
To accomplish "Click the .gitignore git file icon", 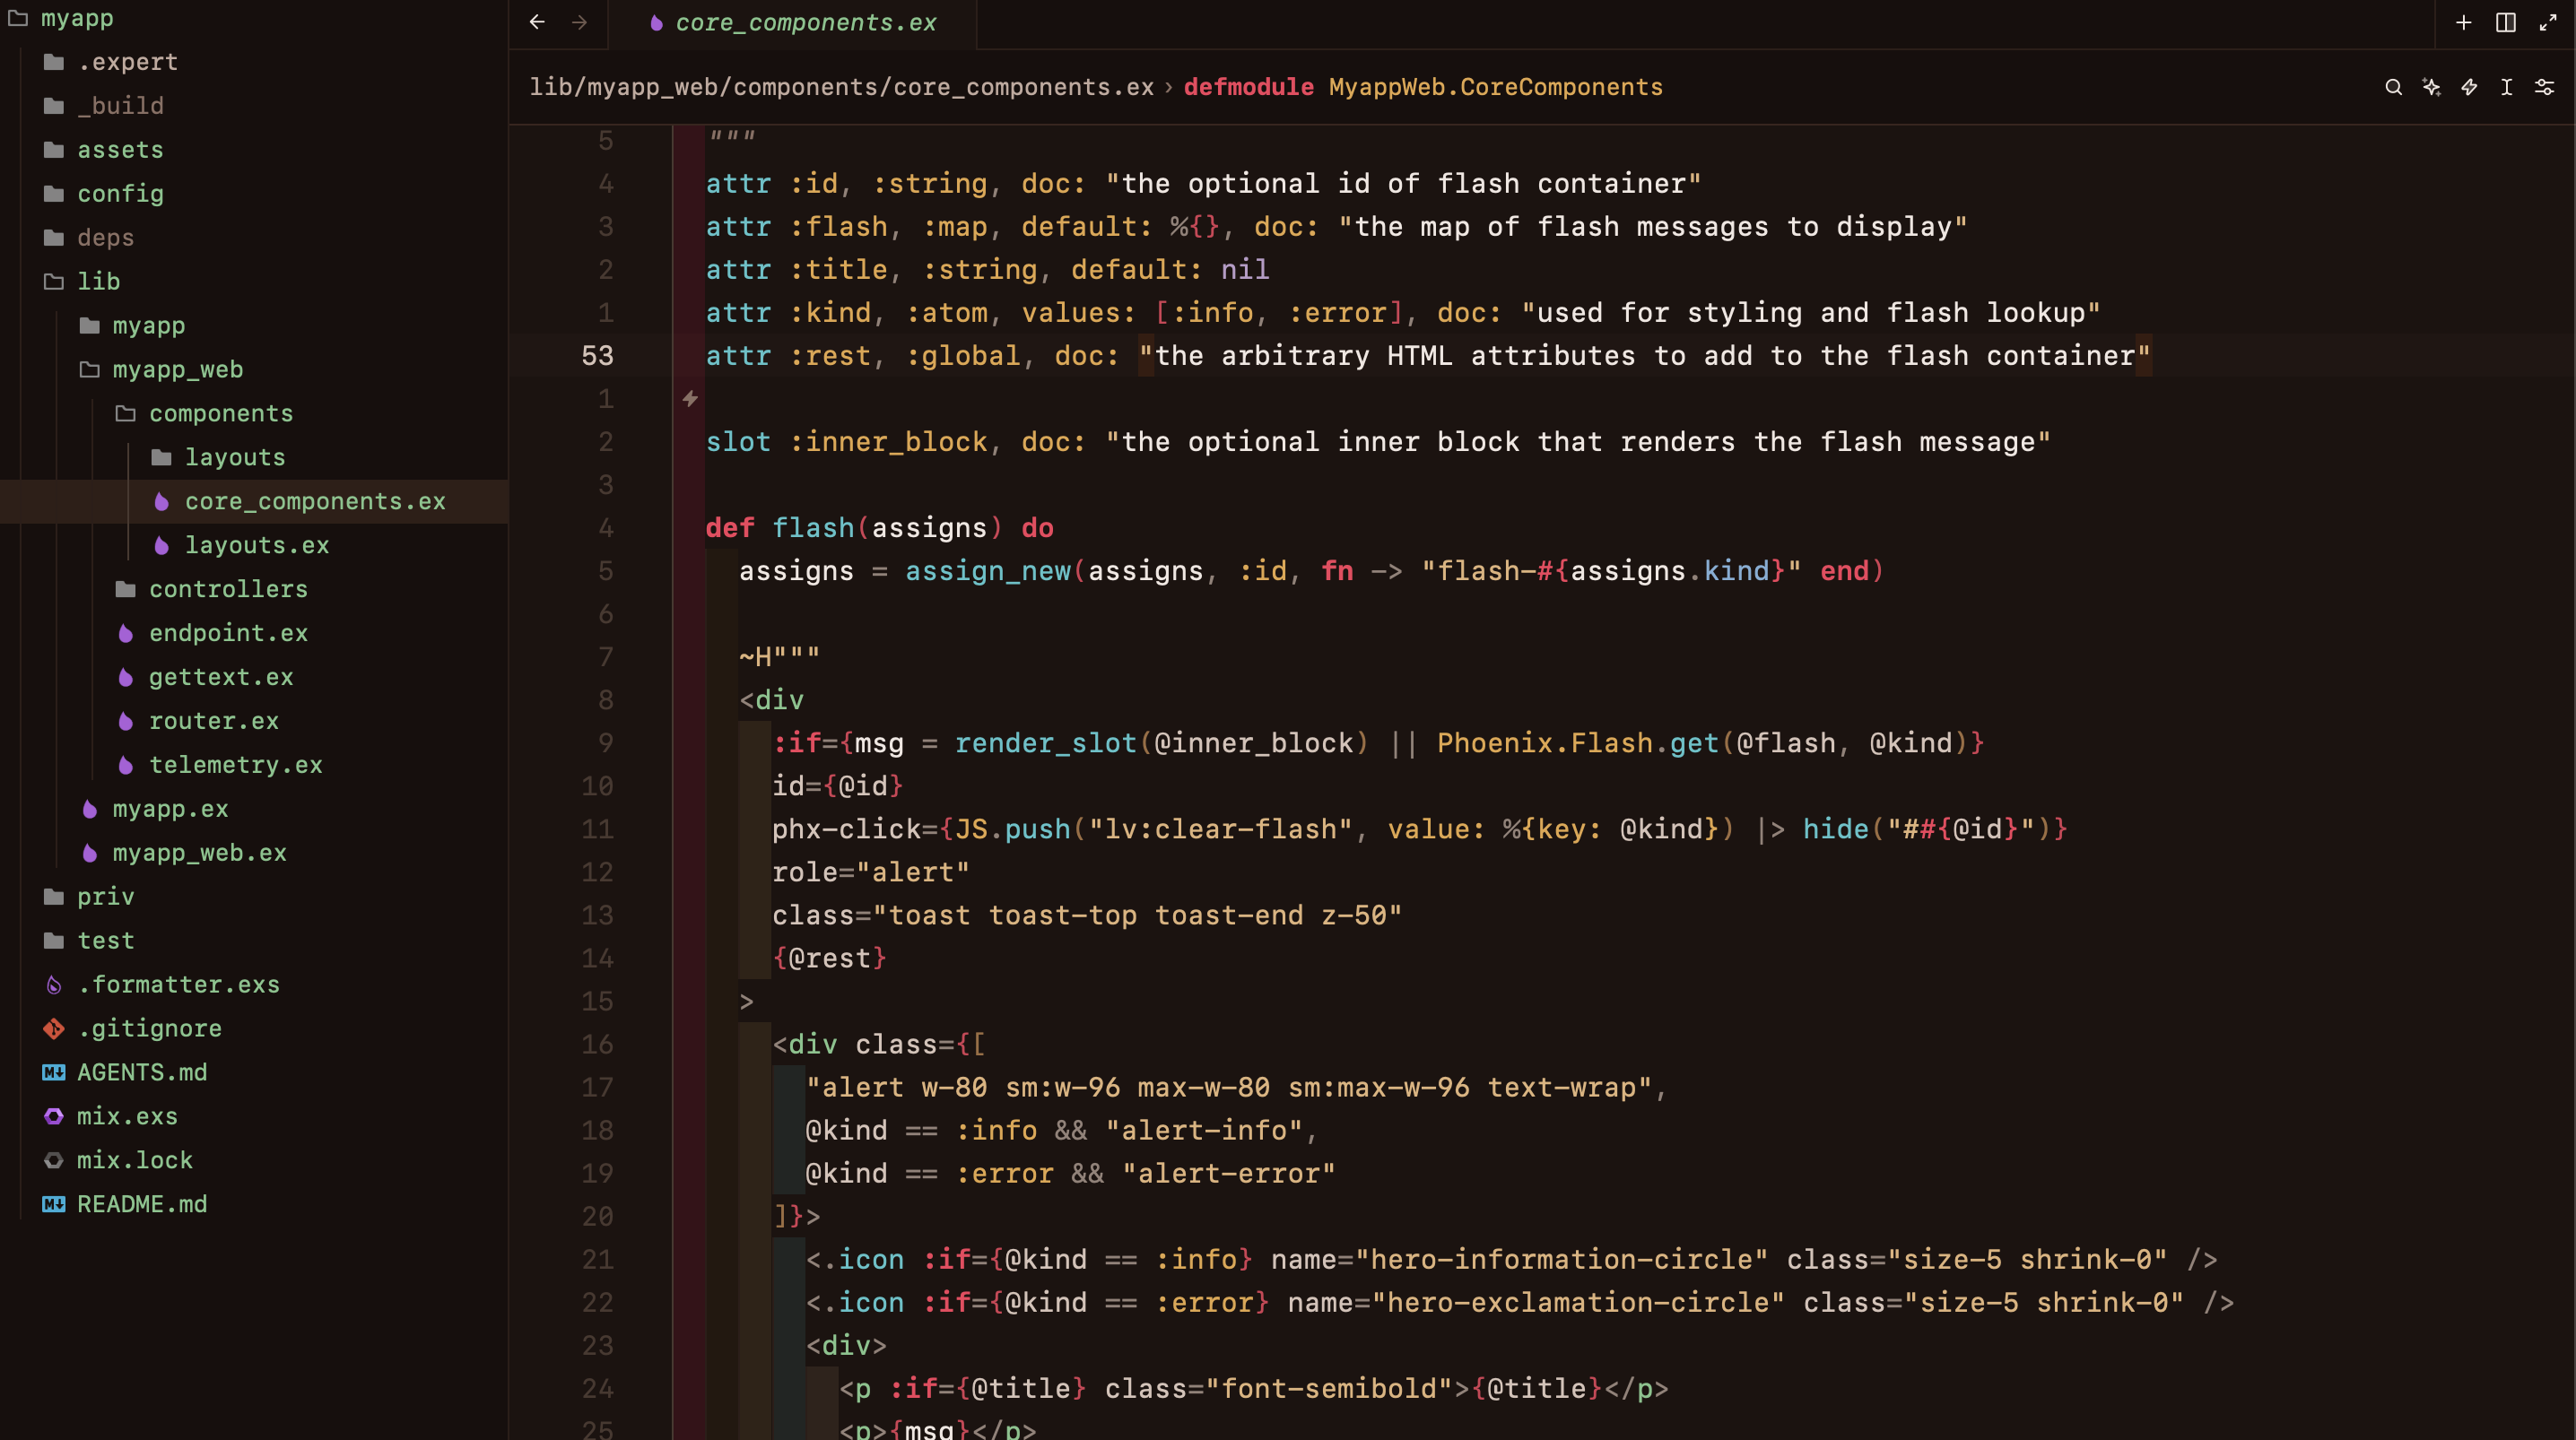I will [54, 1028].
